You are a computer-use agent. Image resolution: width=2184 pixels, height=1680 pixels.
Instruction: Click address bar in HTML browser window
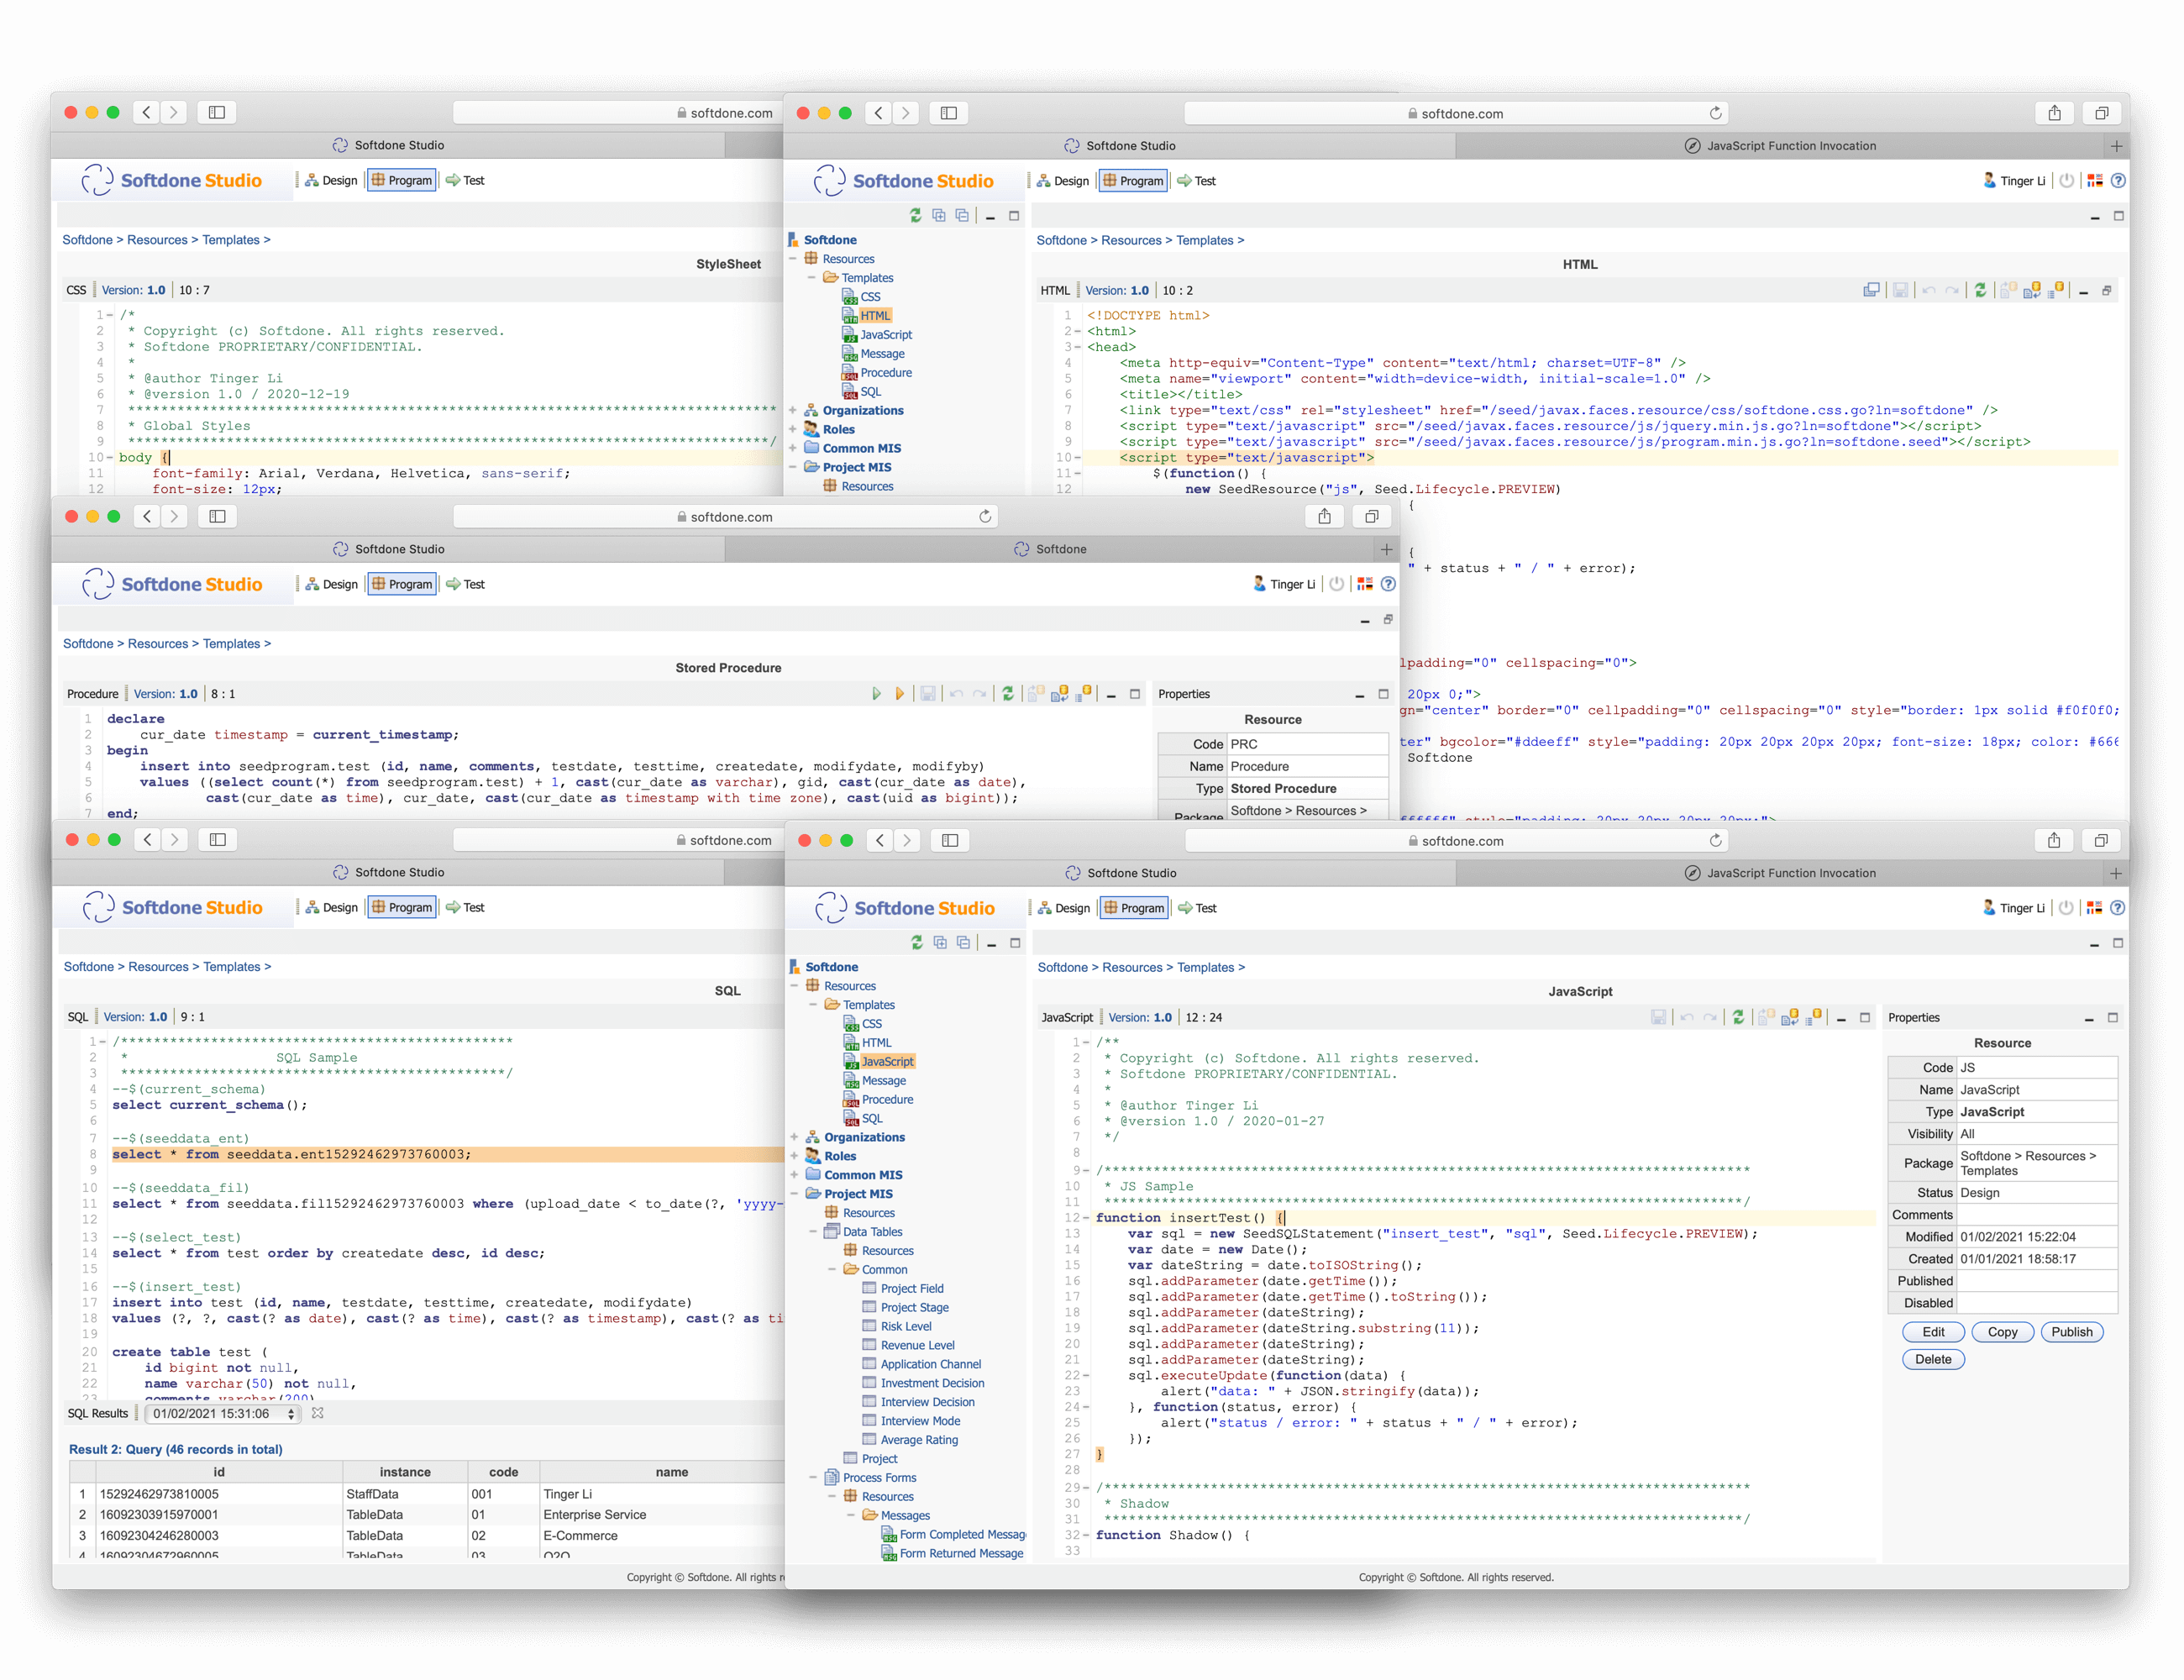tap(1456, 113)
